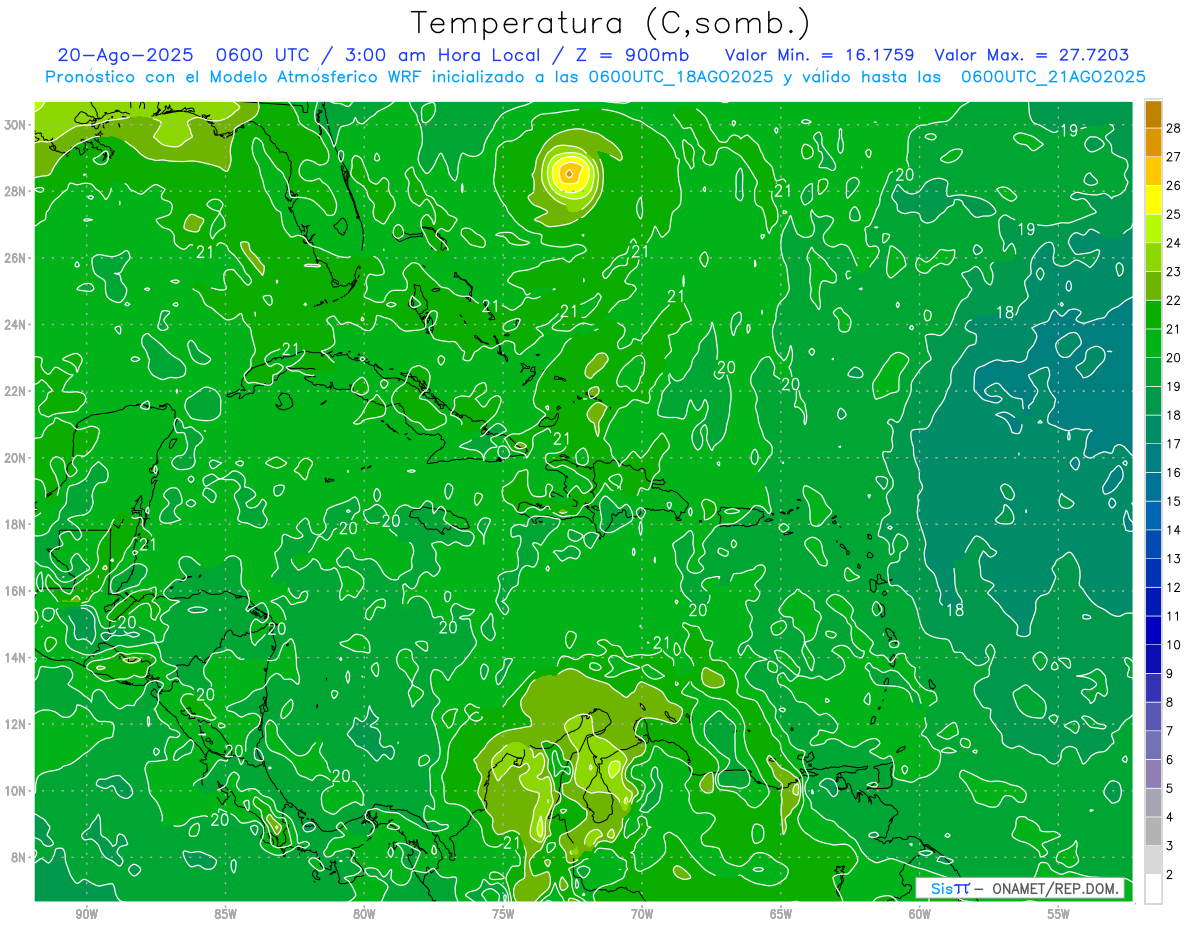
Task: Click the '30N' latitude axis label
Action: click(15, 124)
